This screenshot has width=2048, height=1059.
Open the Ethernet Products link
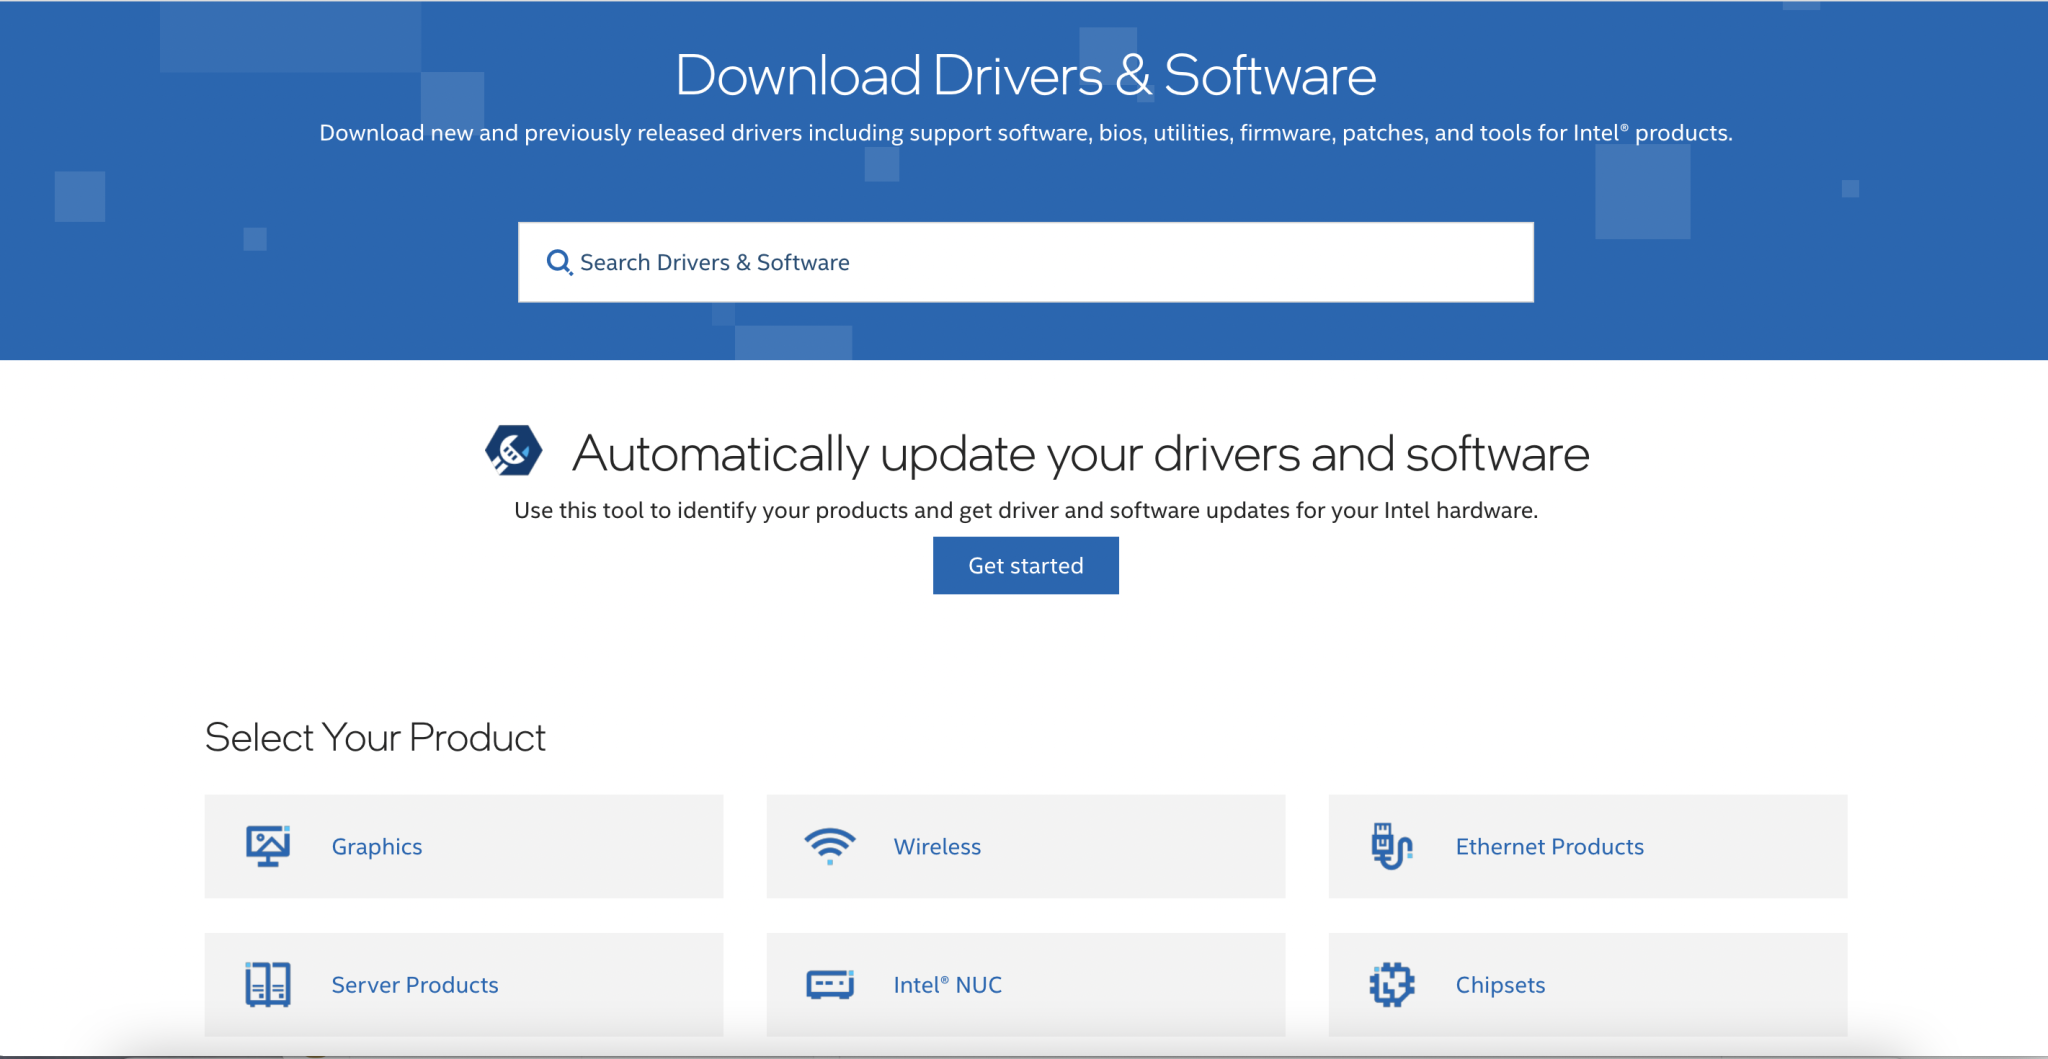click(1549, 847)
